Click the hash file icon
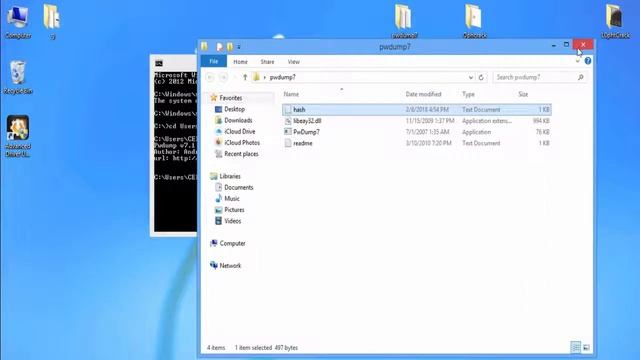 click(x=288, y=109)
